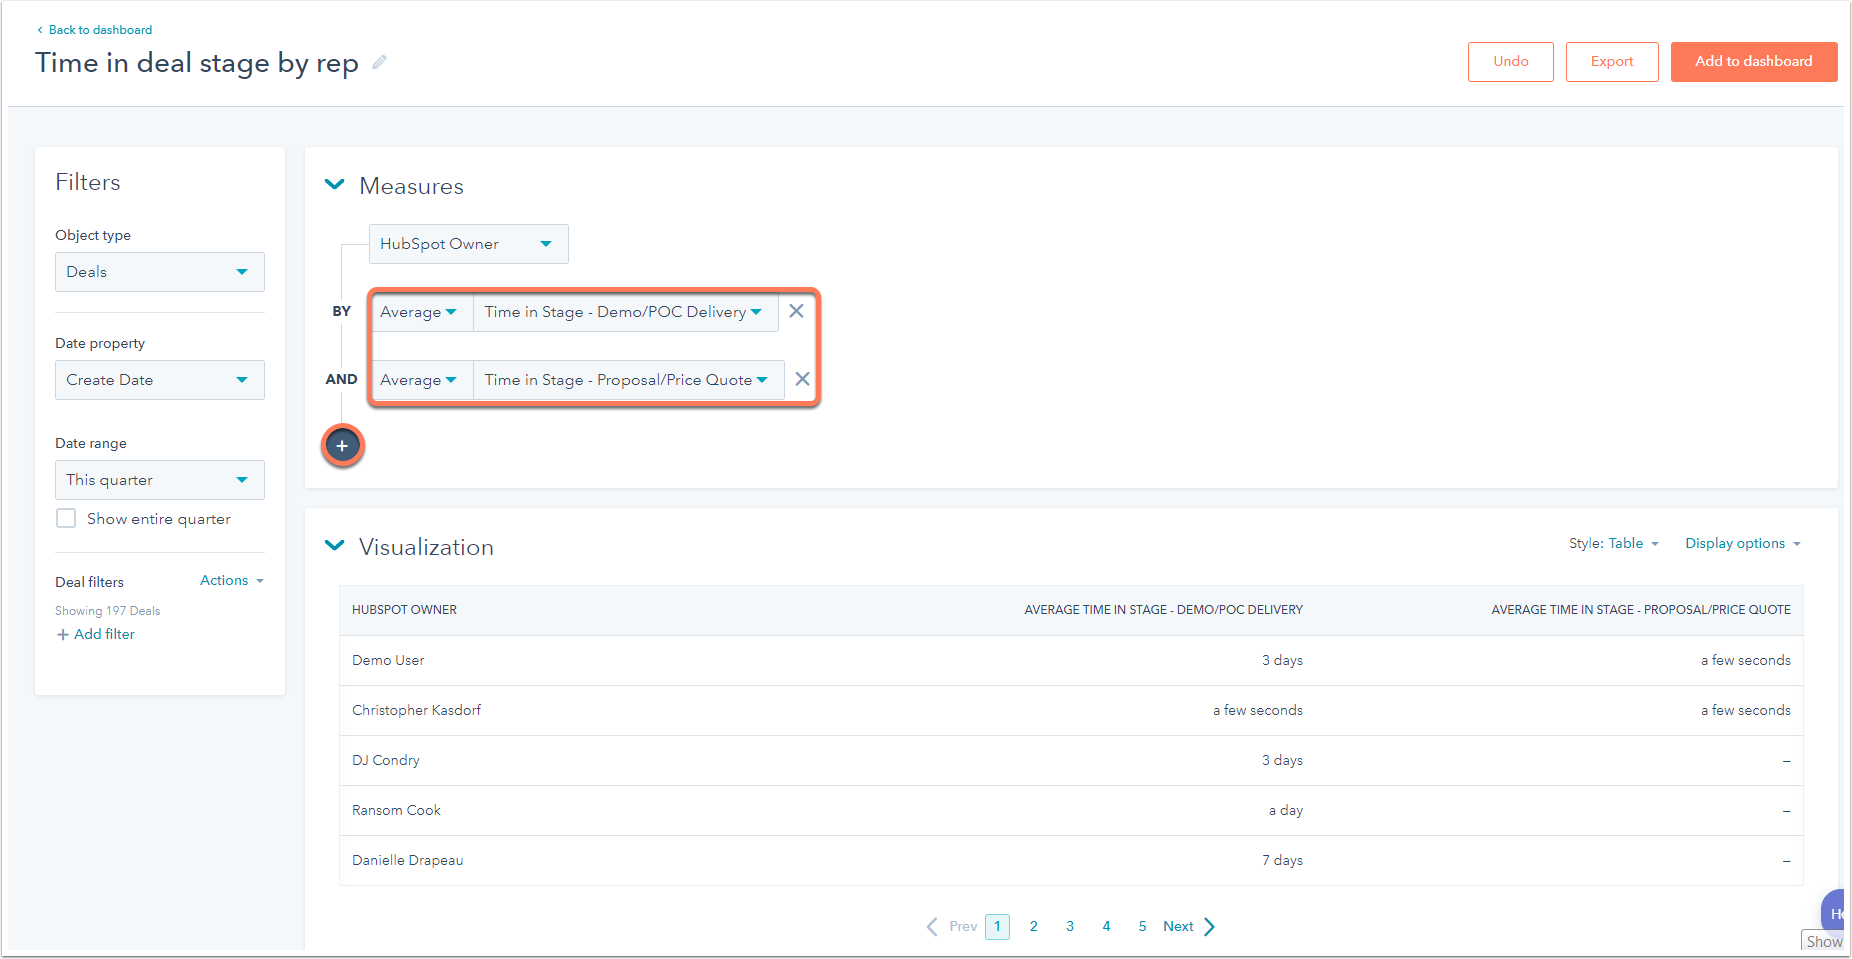Click the a day value for Ransom Cook
1852x959 pixels.
click(1286, 811)
